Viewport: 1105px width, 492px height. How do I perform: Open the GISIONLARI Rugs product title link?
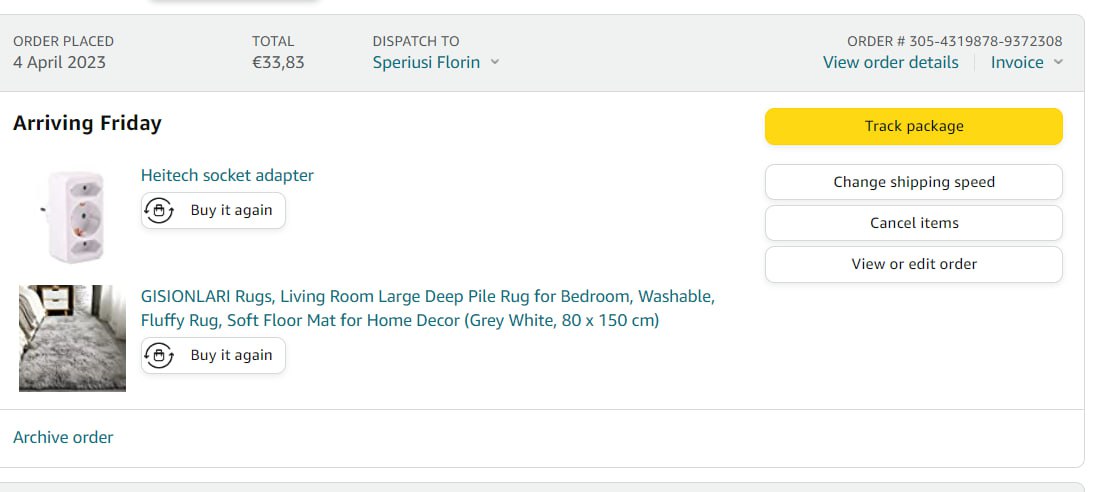pos(428,308)
